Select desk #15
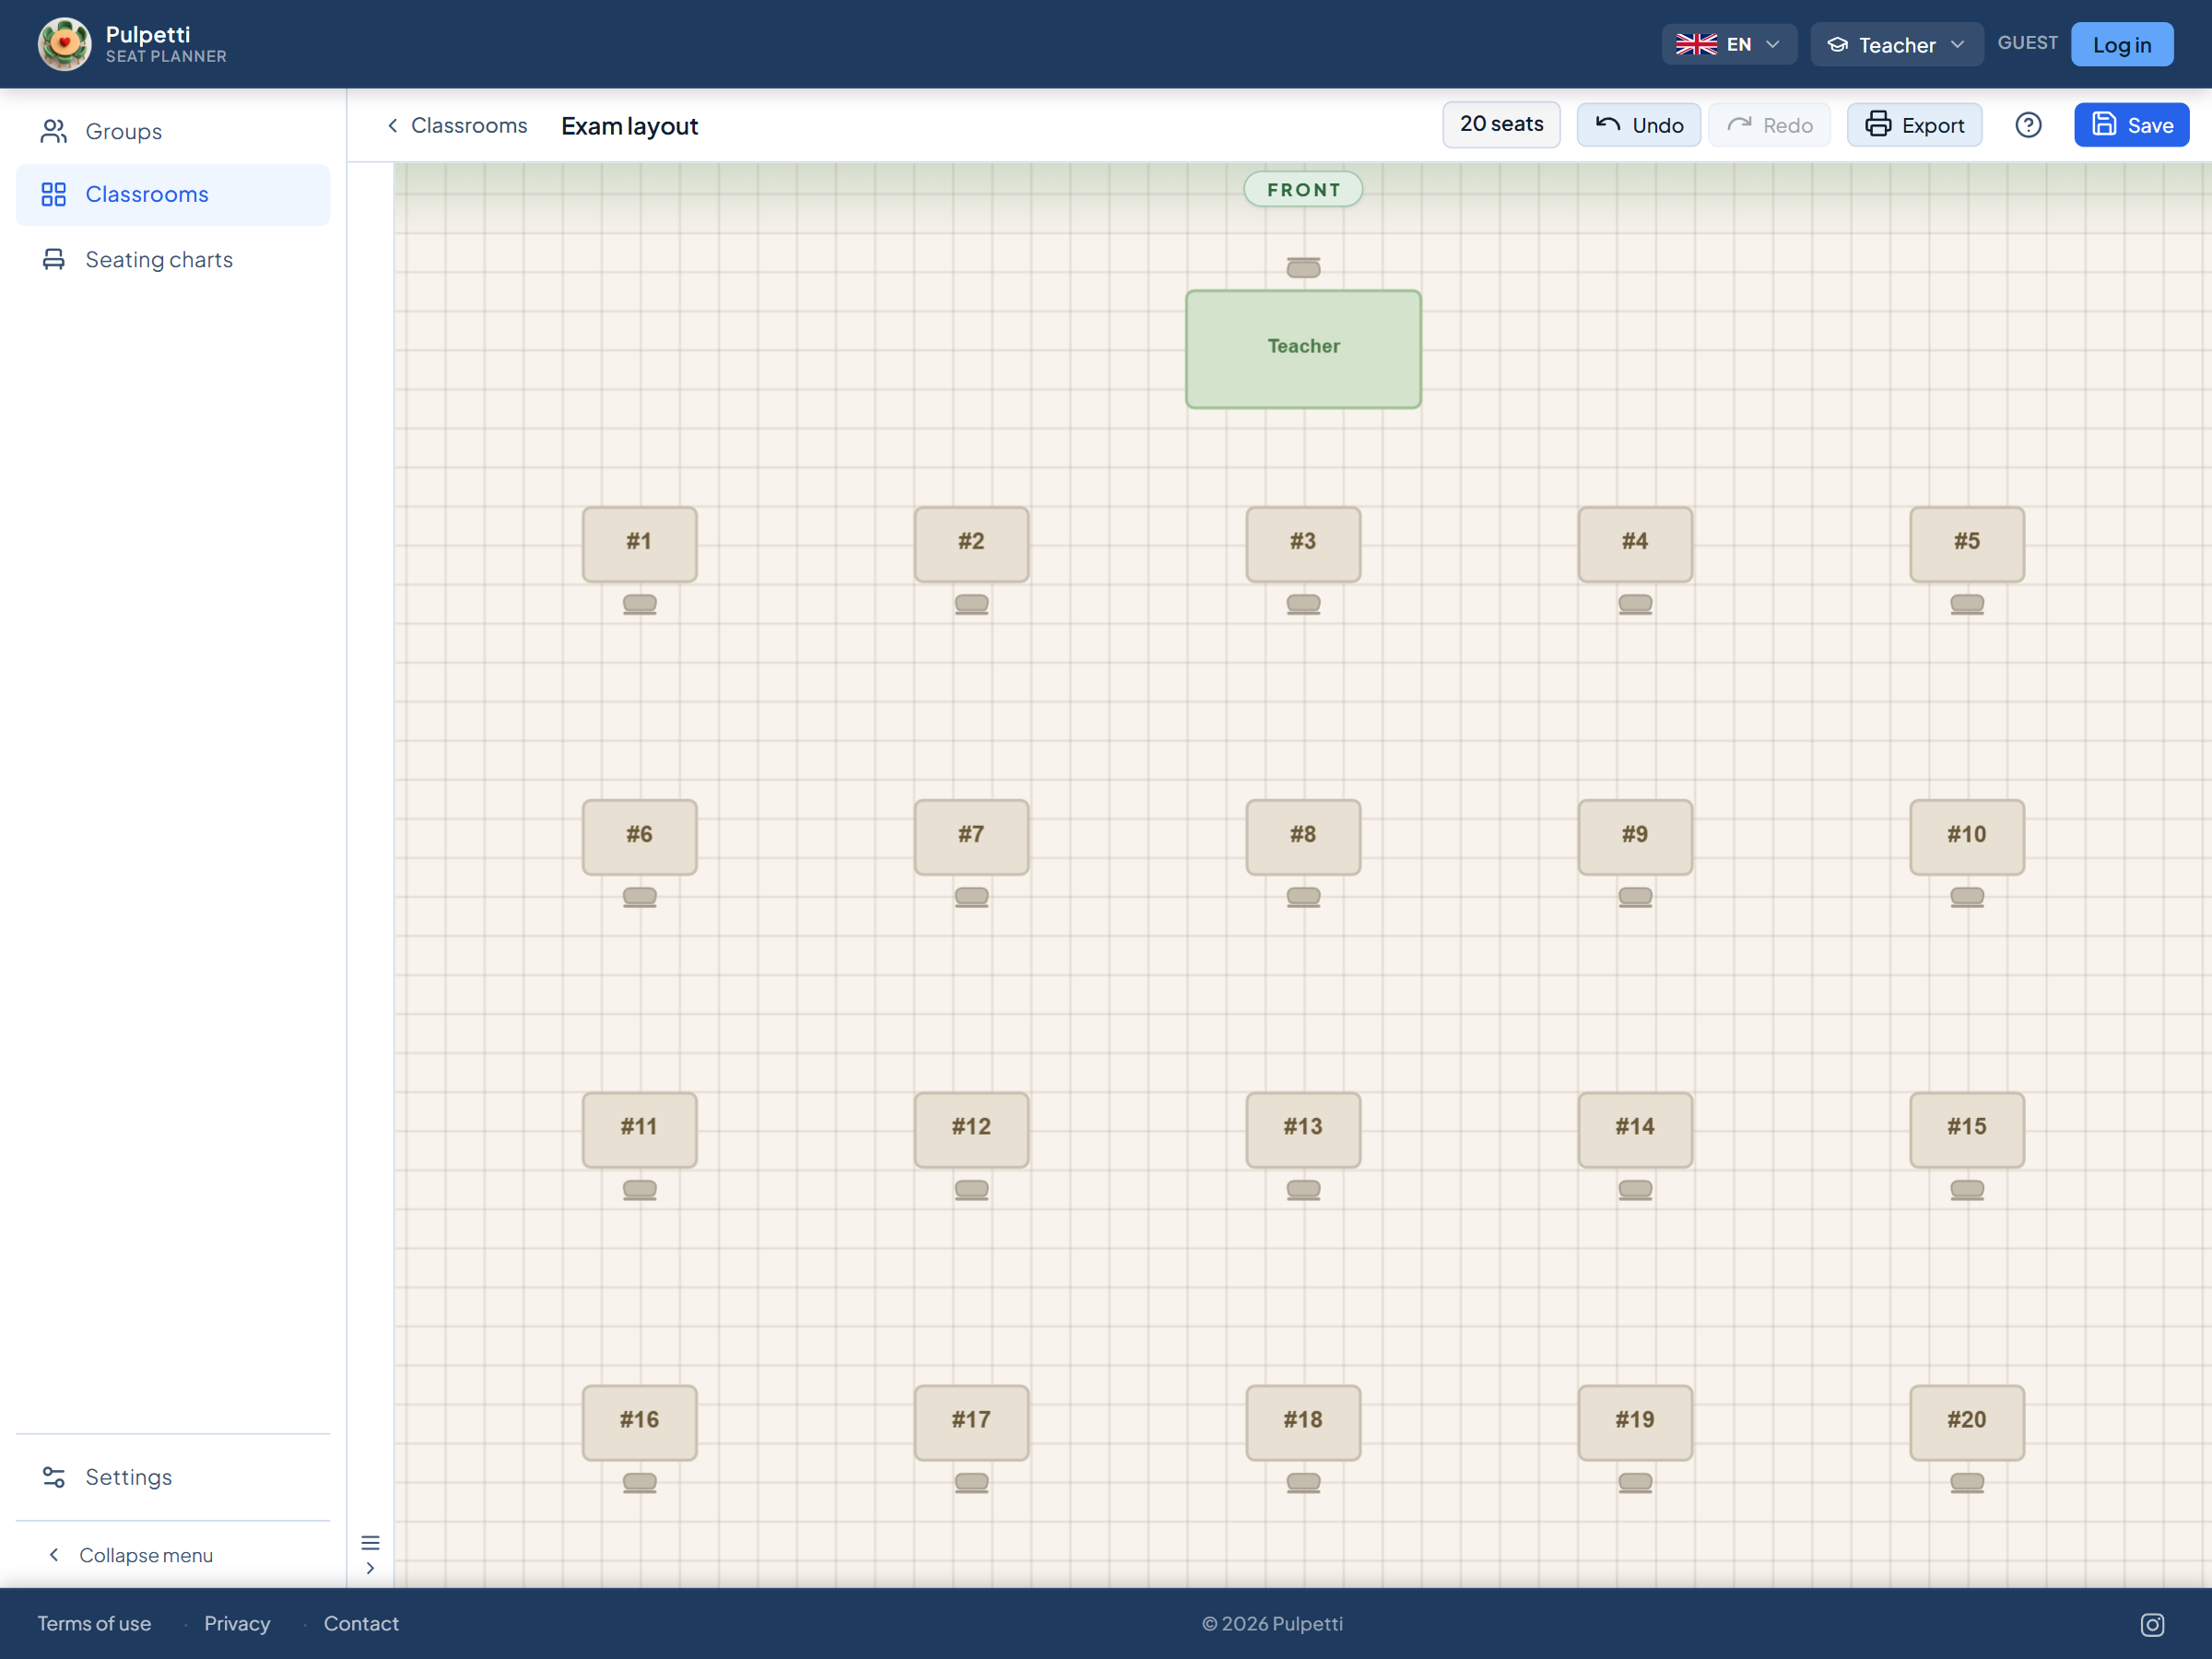The height and width of the screenshot is (1659, 2212). pyautogui.click(x=1966, y=1130)
